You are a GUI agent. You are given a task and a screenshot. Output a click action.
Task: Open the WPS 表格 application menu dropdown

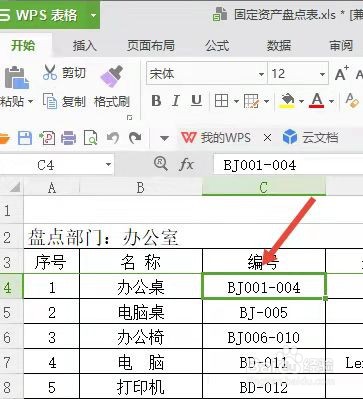[x=94, y=15]
